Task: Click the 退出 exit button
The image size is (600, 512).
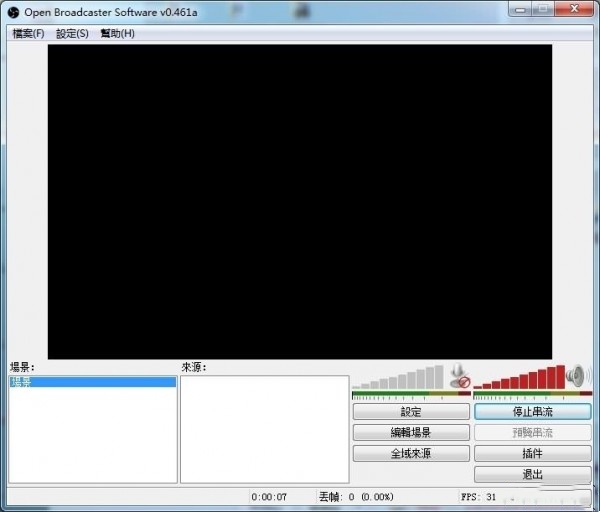Action: pos(532,474)
